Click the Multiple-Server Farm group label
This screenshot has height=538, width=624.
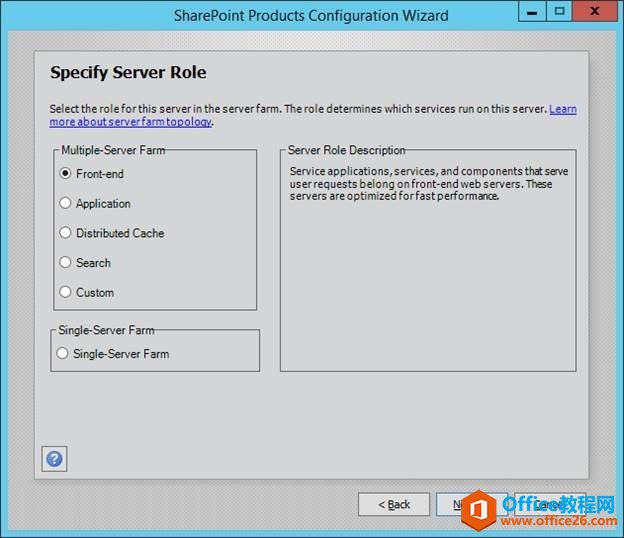113,150
